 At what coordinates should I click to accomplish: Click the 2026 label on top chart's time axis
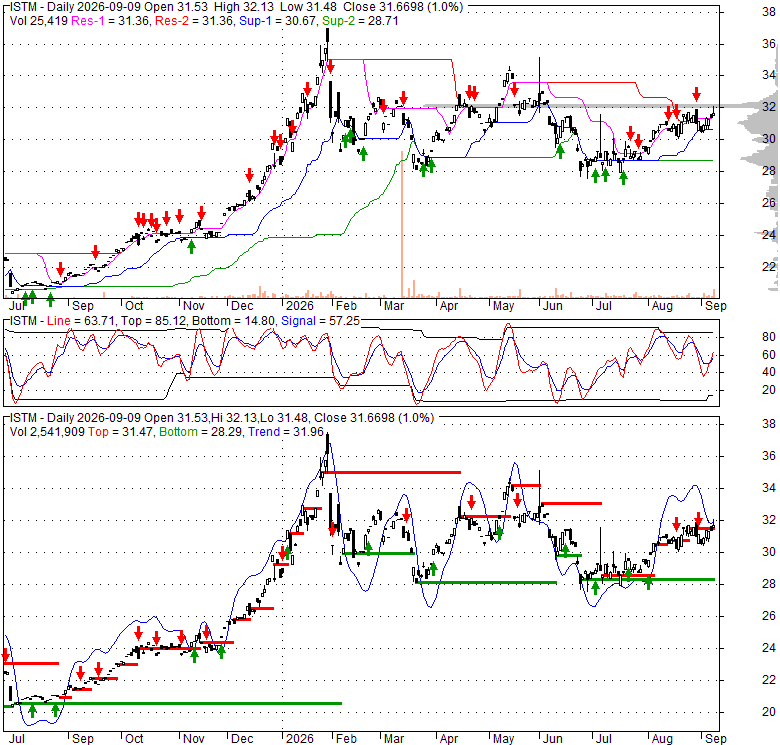300,306
